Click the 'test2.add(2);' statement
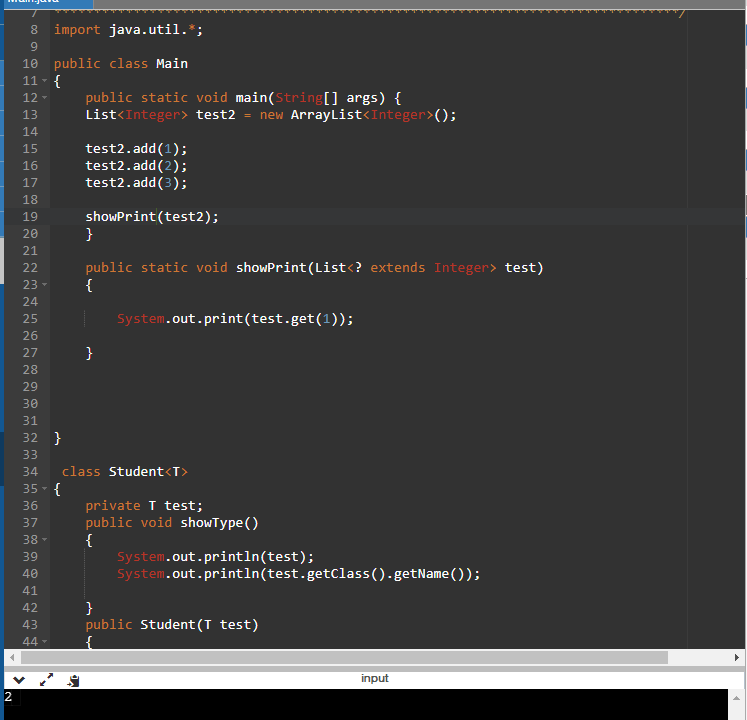This screenshot has width=747, height=720. (x=136, y=166)
